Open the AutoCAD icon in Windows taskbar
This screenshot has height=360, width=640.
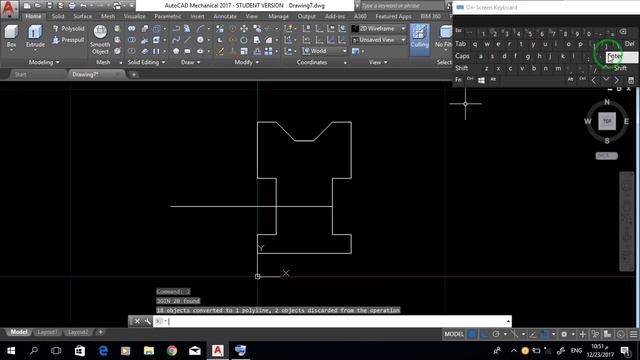pos(218,351)
